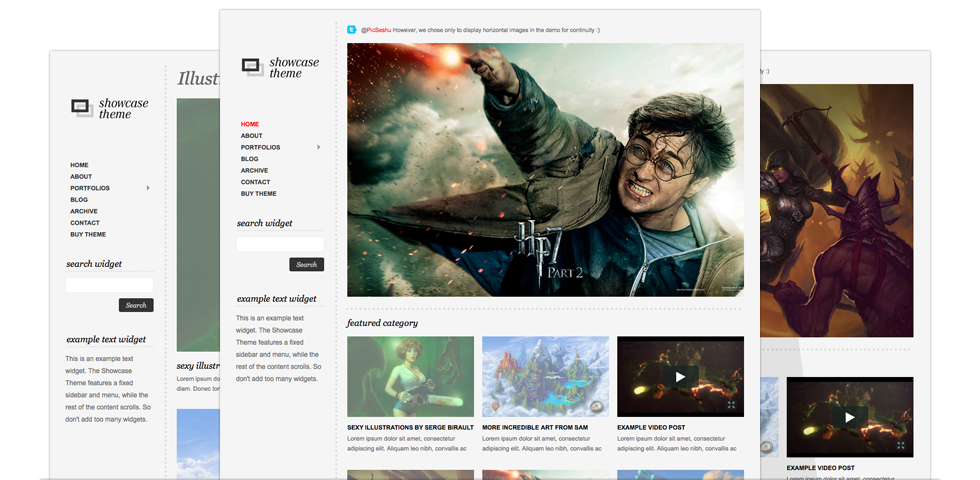Play the video thumbnail in right window
The height and width of the screenshot is (480, 980).
pos(849,417)
